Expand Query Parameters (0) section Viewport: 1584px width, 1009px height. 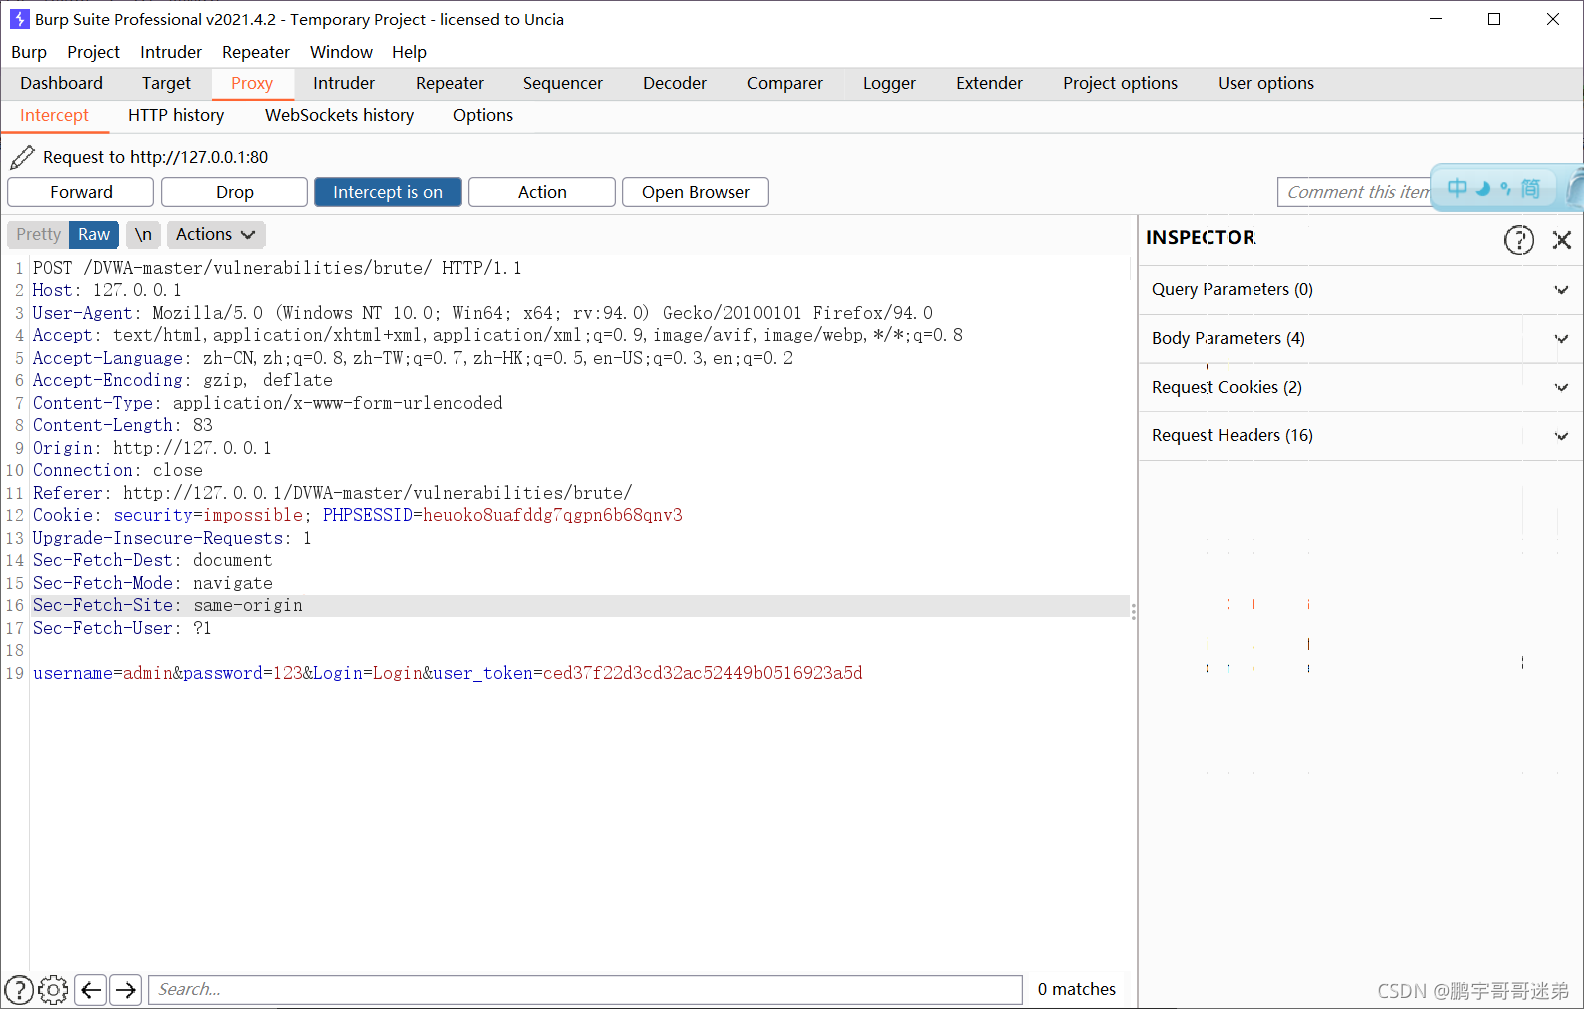1360,290
